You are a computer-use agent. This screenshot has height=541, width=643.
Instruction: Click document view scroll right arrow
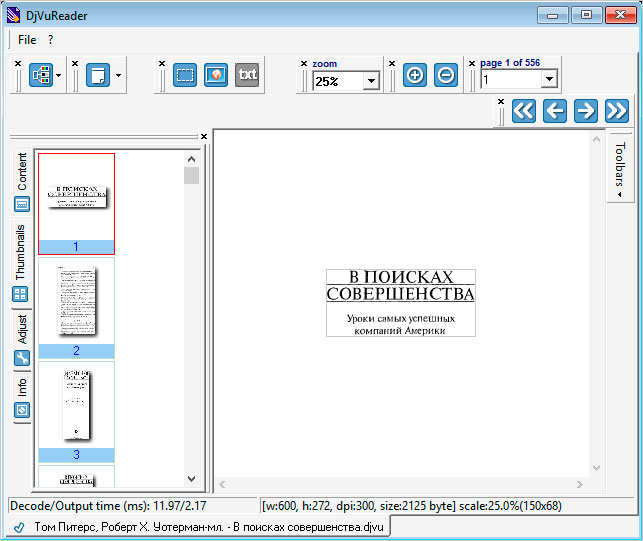[580, 484]
